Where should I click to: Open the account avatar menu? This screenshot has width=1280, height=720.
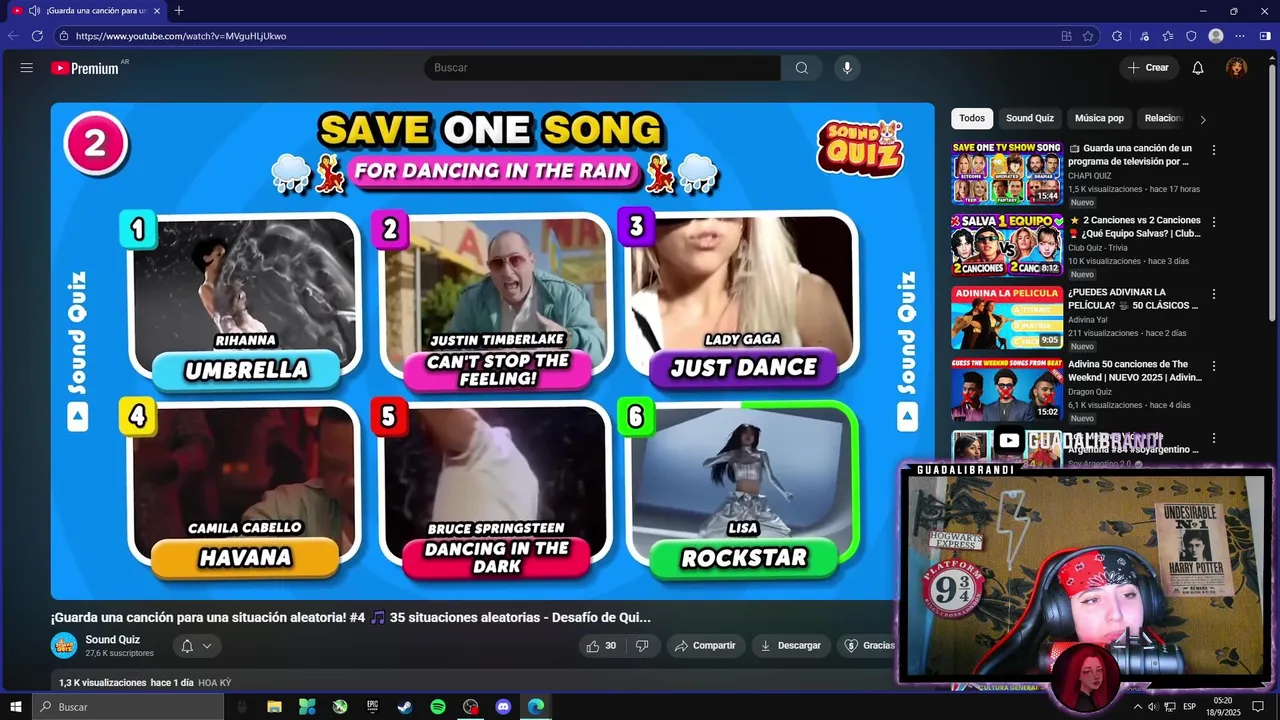pos(1237,68)
